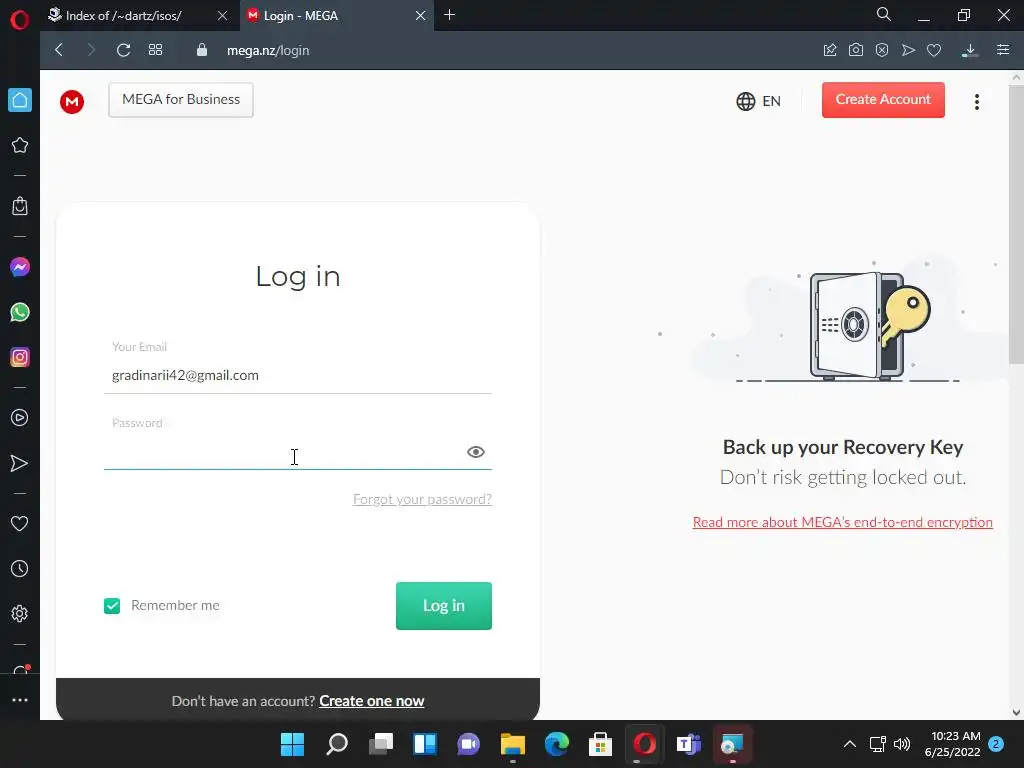This screenshot has height=768, width=1024.
Task: Open the edit page toolbar icon
Action: click(830, 50)
